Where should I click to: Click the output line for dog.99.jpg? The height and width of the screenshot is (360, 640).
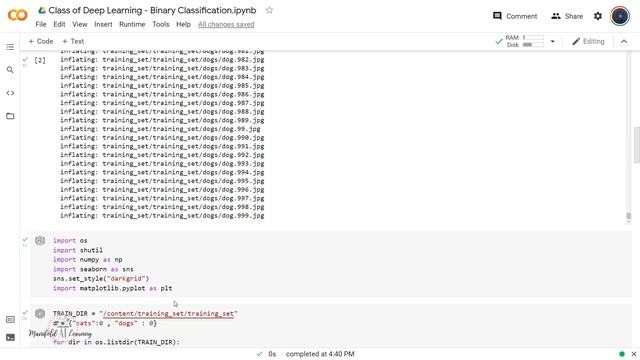click(x=160, y=129)
